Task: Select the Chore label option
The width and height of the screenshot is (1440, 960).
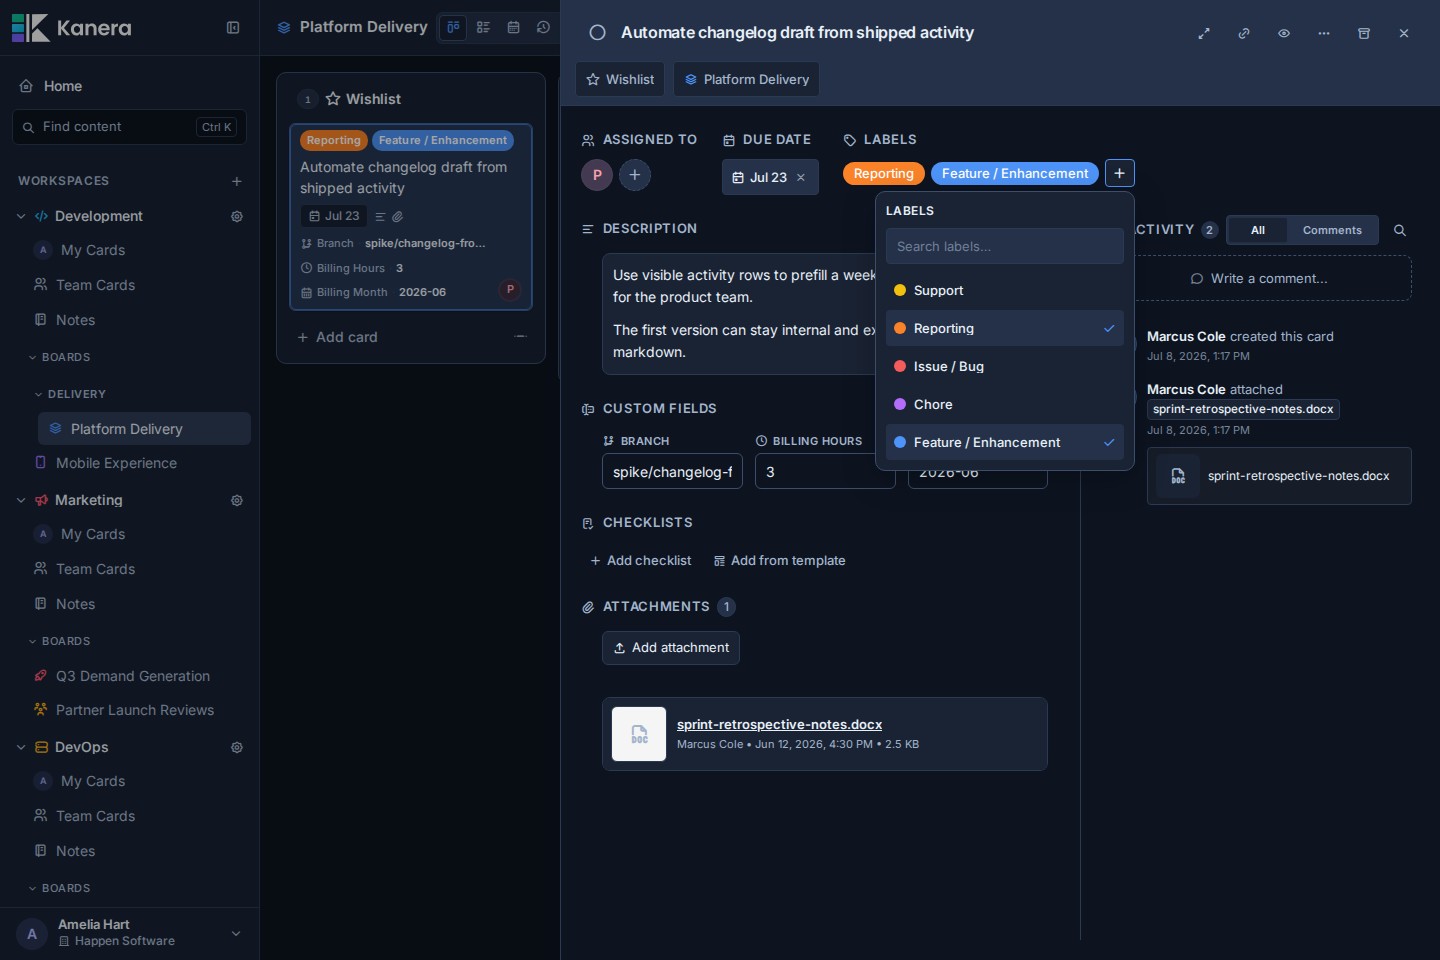Action: point(1005,404)
